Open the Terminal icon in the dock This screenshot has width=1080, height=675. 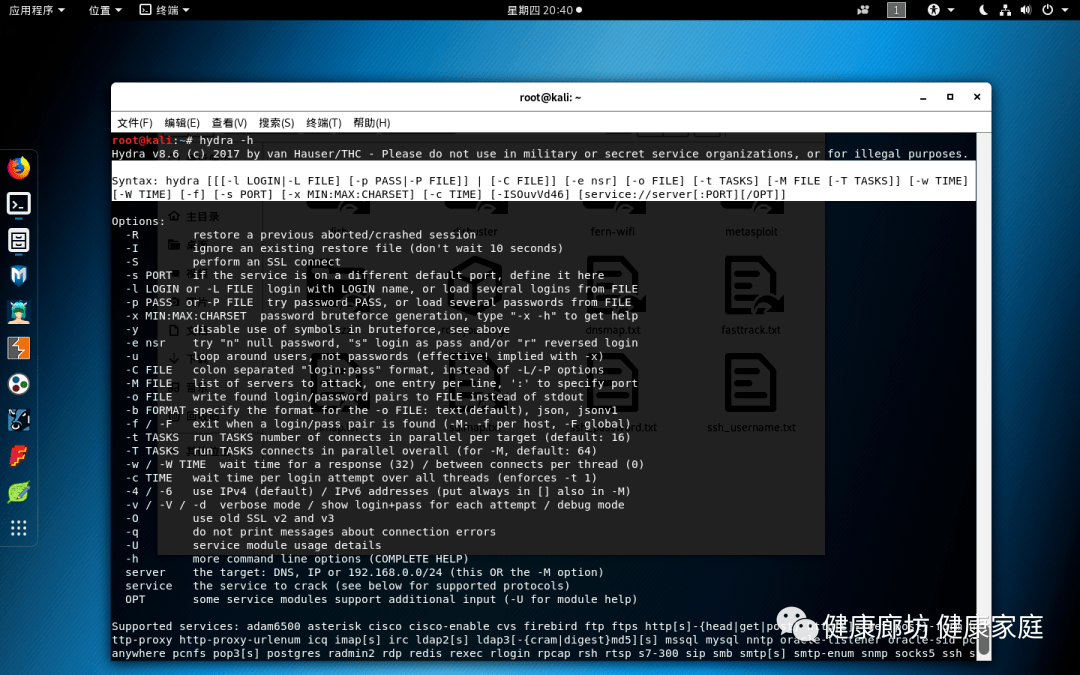[x=19, y=204]
